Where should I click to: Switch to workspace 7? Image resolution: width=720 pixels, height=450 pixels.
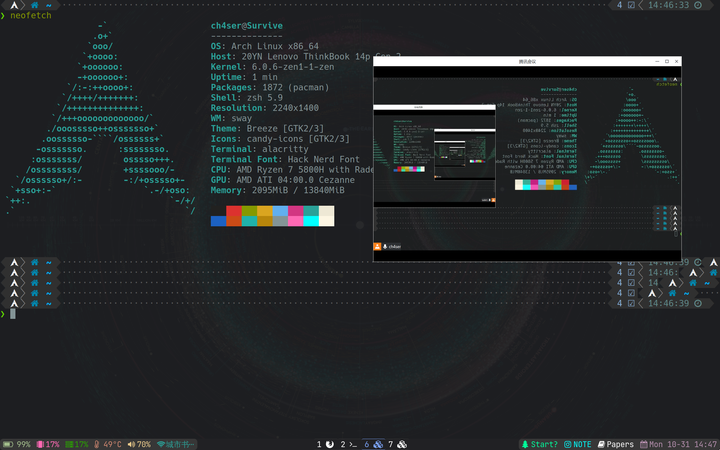click(397, 444)
